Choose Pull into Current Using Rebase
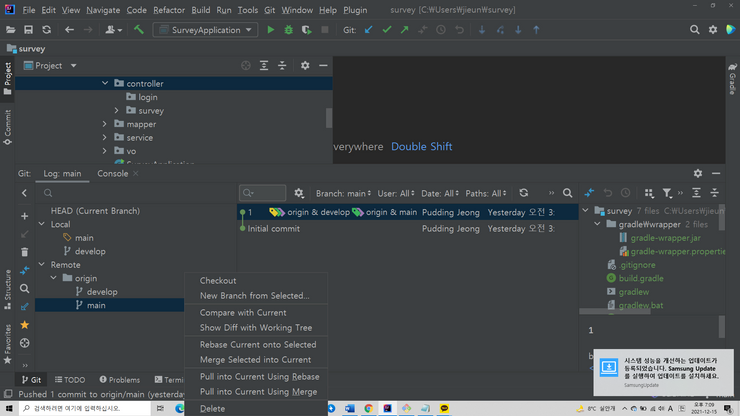This screenshot has width=740, height=416. 256,377
